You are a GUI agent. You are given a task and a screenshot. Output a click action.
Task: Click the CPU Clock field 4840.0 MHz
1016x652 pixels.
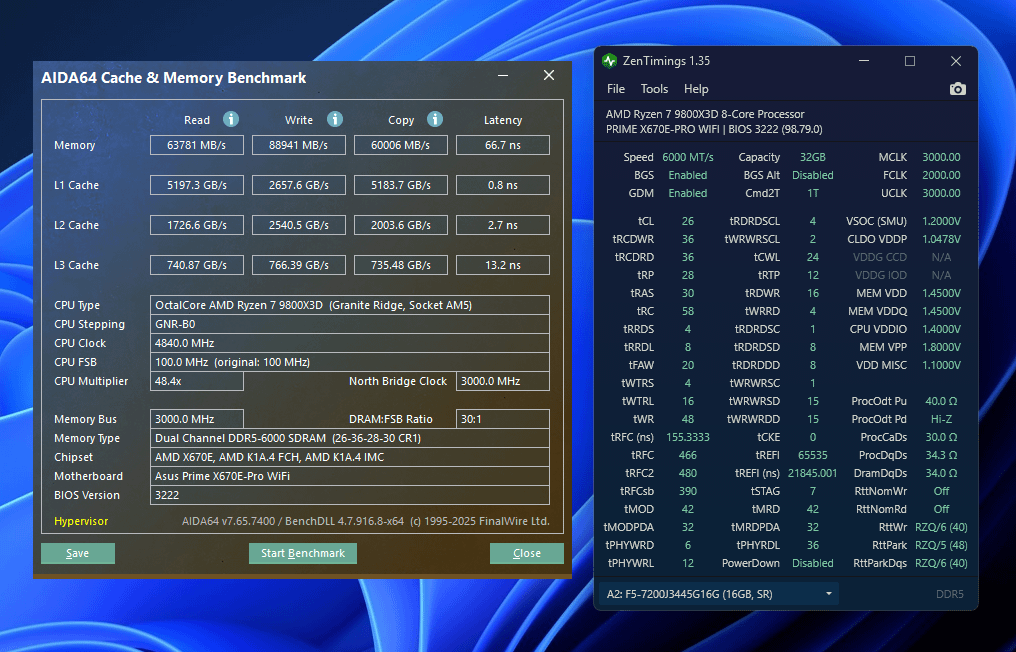[350, 343]
